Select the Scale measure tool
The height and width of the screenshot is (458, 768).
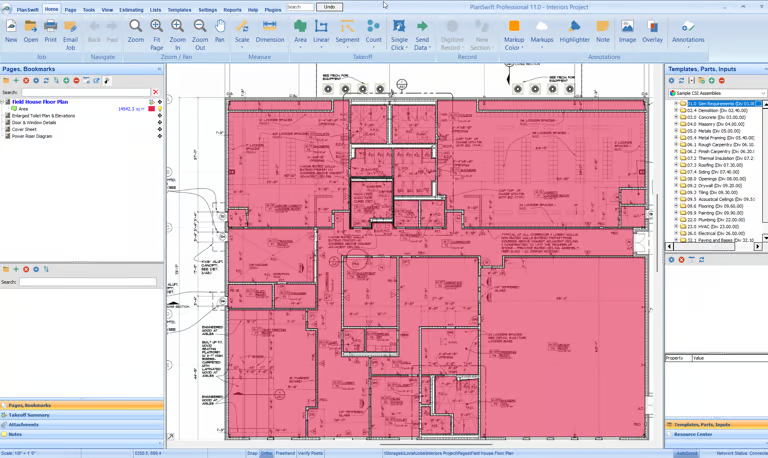pos(242,32)
